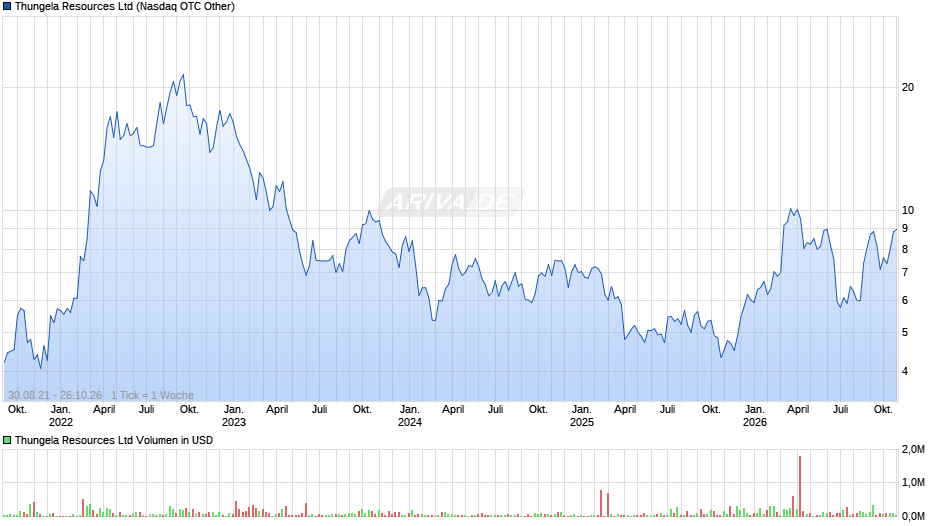Click the 1,0M volume axis label
940x526 pixels.
click(913, 483)
